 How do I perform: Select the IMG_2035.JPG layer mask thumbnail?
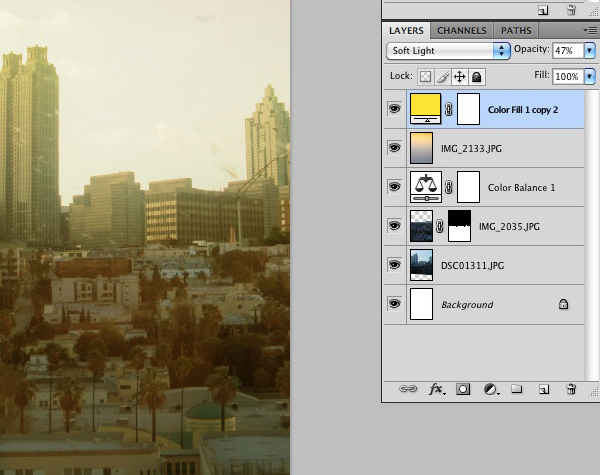pos(459,225)
